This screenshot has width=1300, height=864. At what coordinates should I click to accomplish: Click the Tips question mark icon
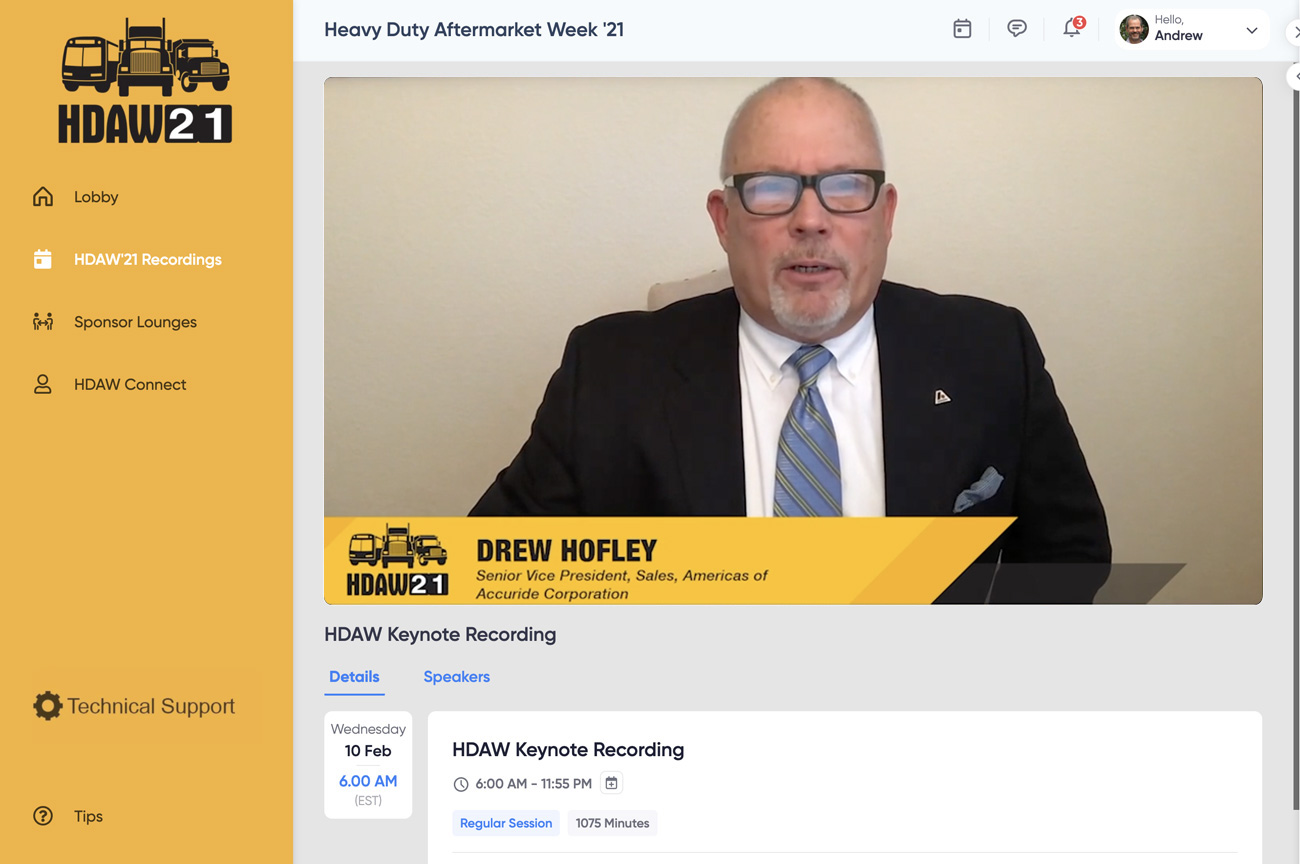pyautogui.click(x=43, y=816)
